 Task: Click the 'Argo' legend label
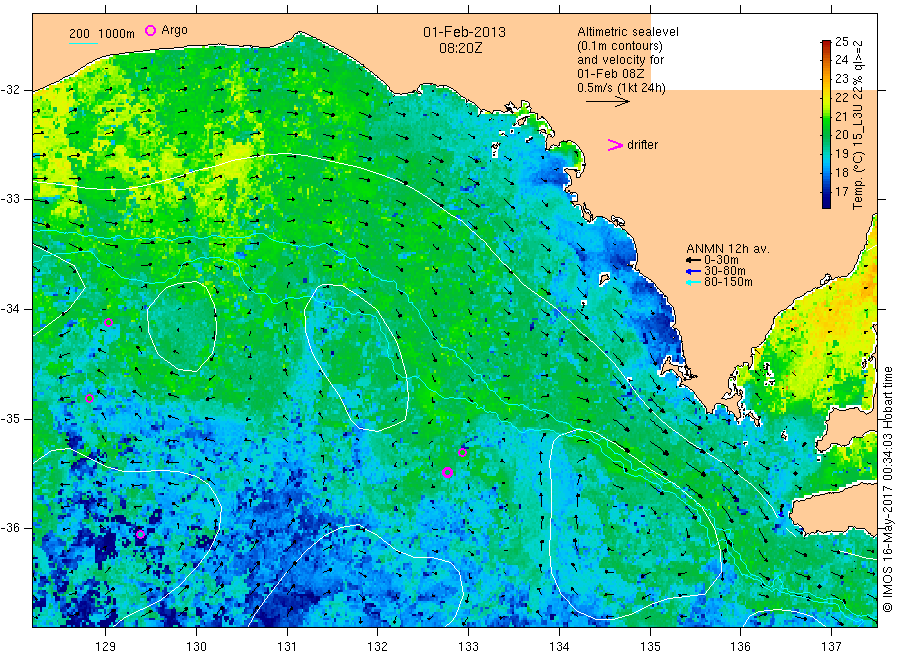(174, 30)
